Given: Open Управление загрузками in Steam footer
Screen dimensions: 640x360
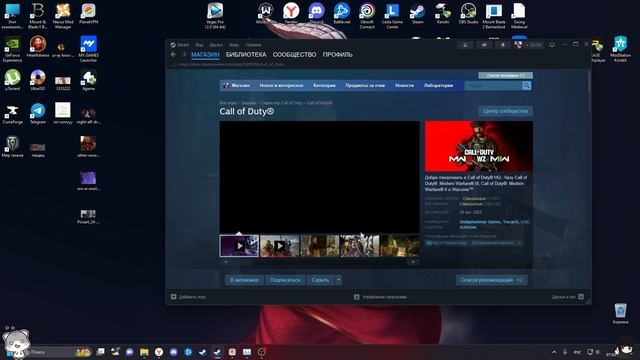Looking at the screenshot, I should (380, 297).
